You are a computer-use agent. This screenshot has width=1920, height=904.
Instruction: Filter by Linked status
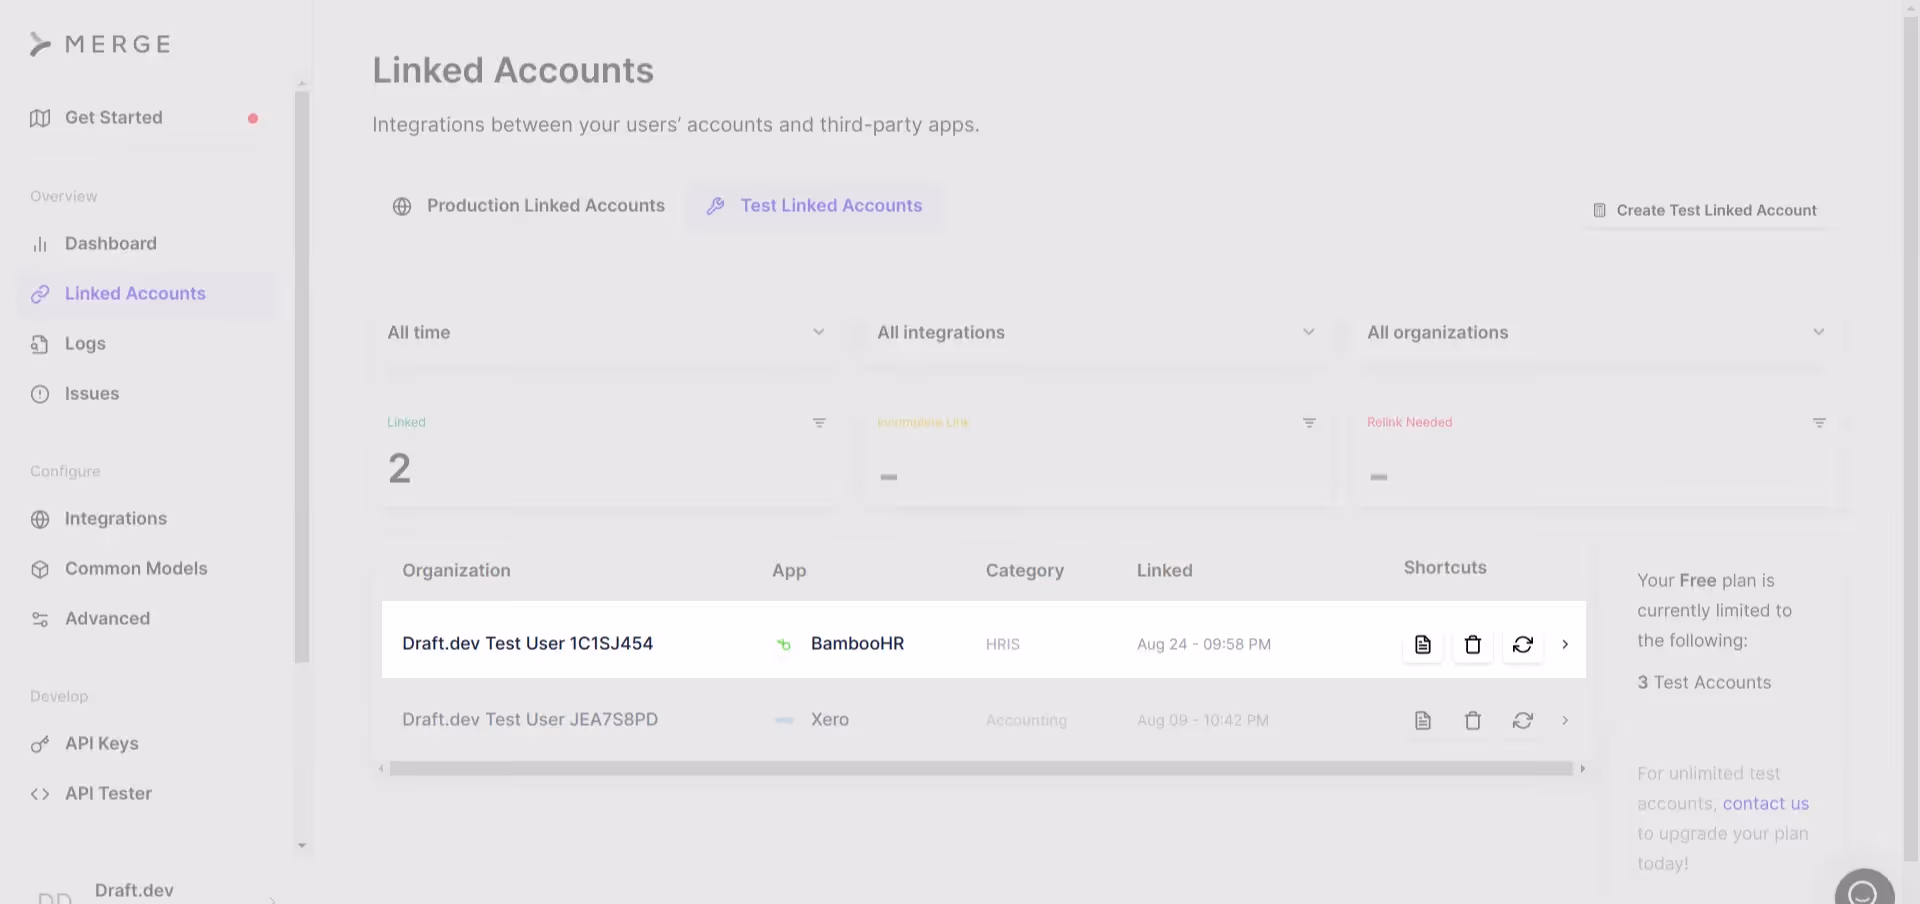(x=819, y=423)
